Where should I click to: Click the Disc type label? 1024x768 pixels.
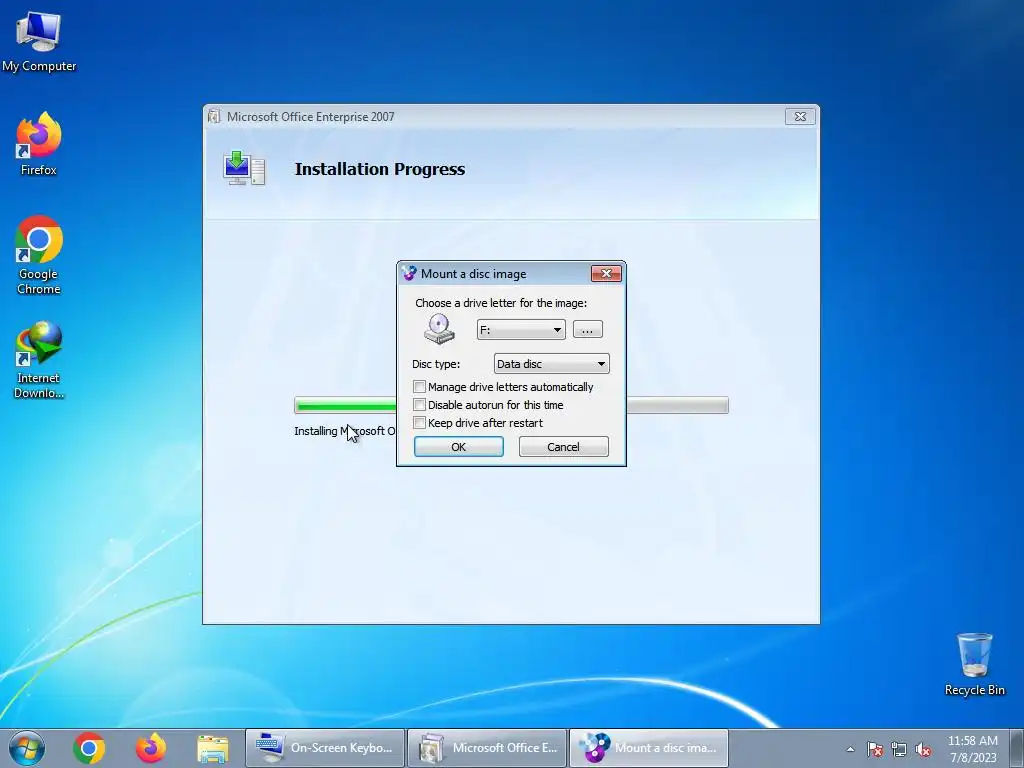(436, 364)
